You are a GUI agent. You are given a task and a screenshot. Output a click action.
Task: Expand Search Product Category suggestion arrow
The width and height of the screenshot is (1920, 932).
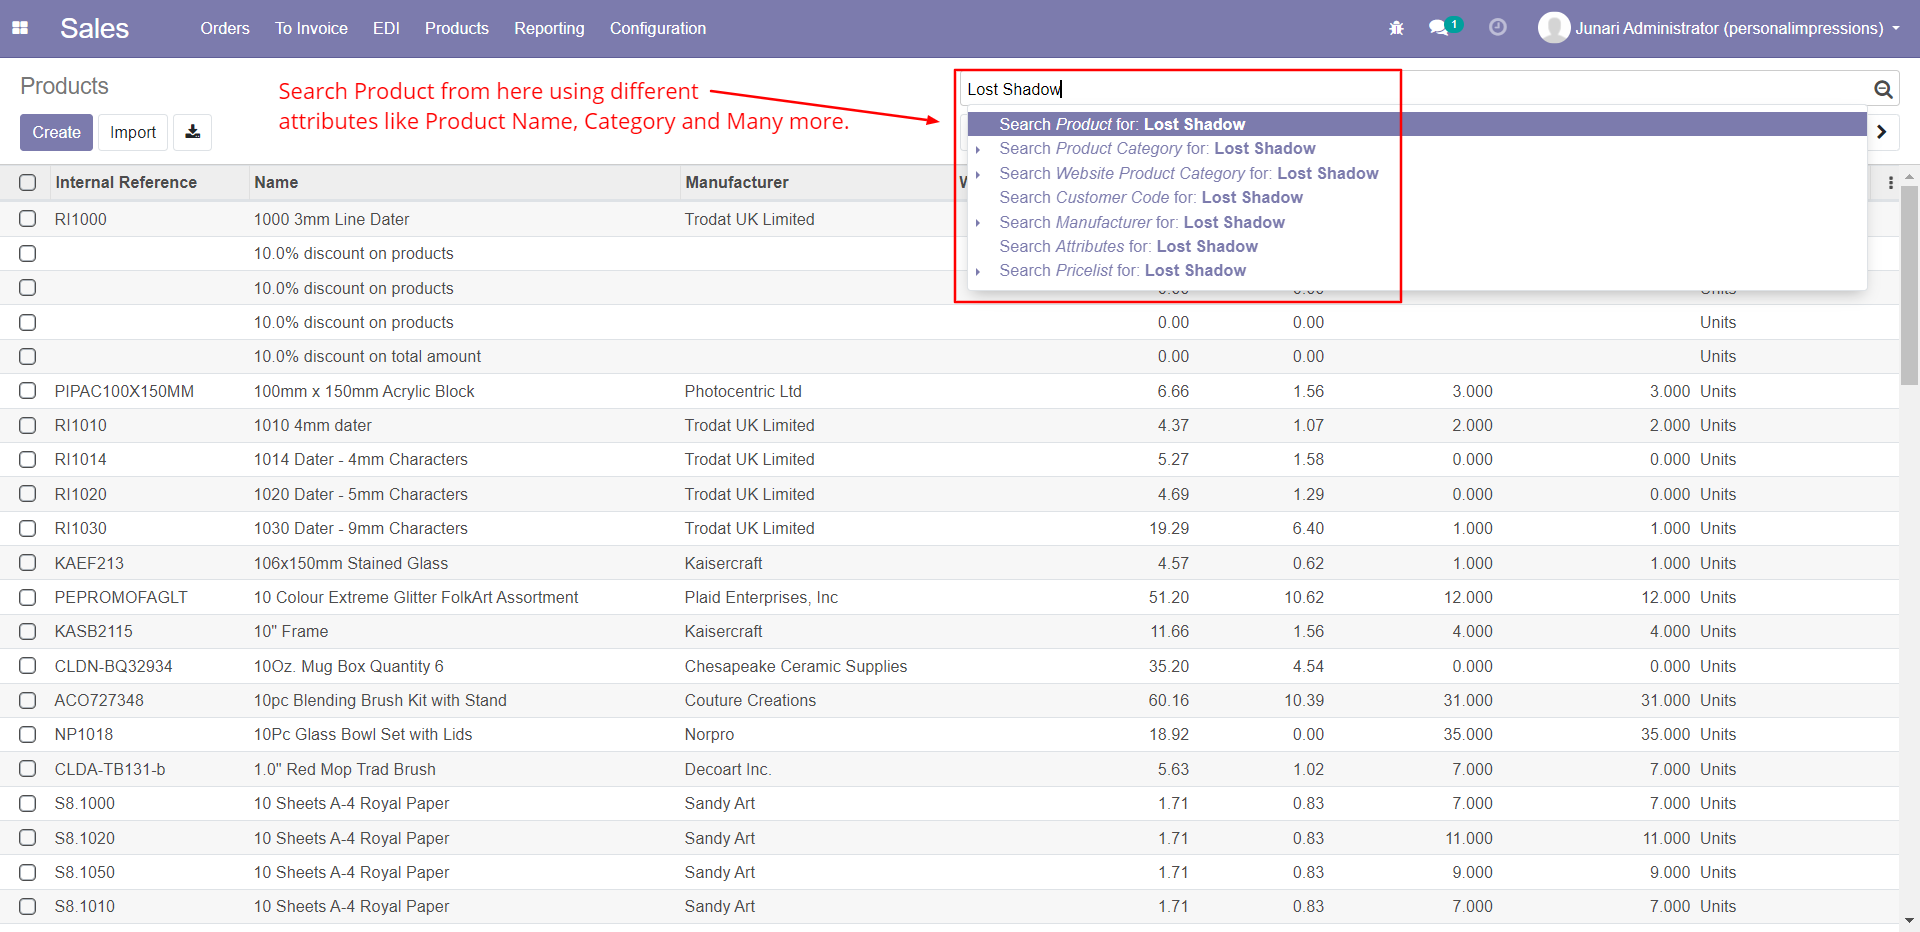(978, 149)
